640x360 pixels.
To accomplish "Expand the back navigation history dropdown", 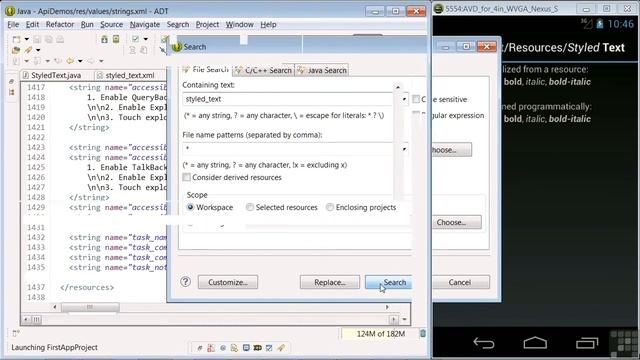I will point(80,61).
